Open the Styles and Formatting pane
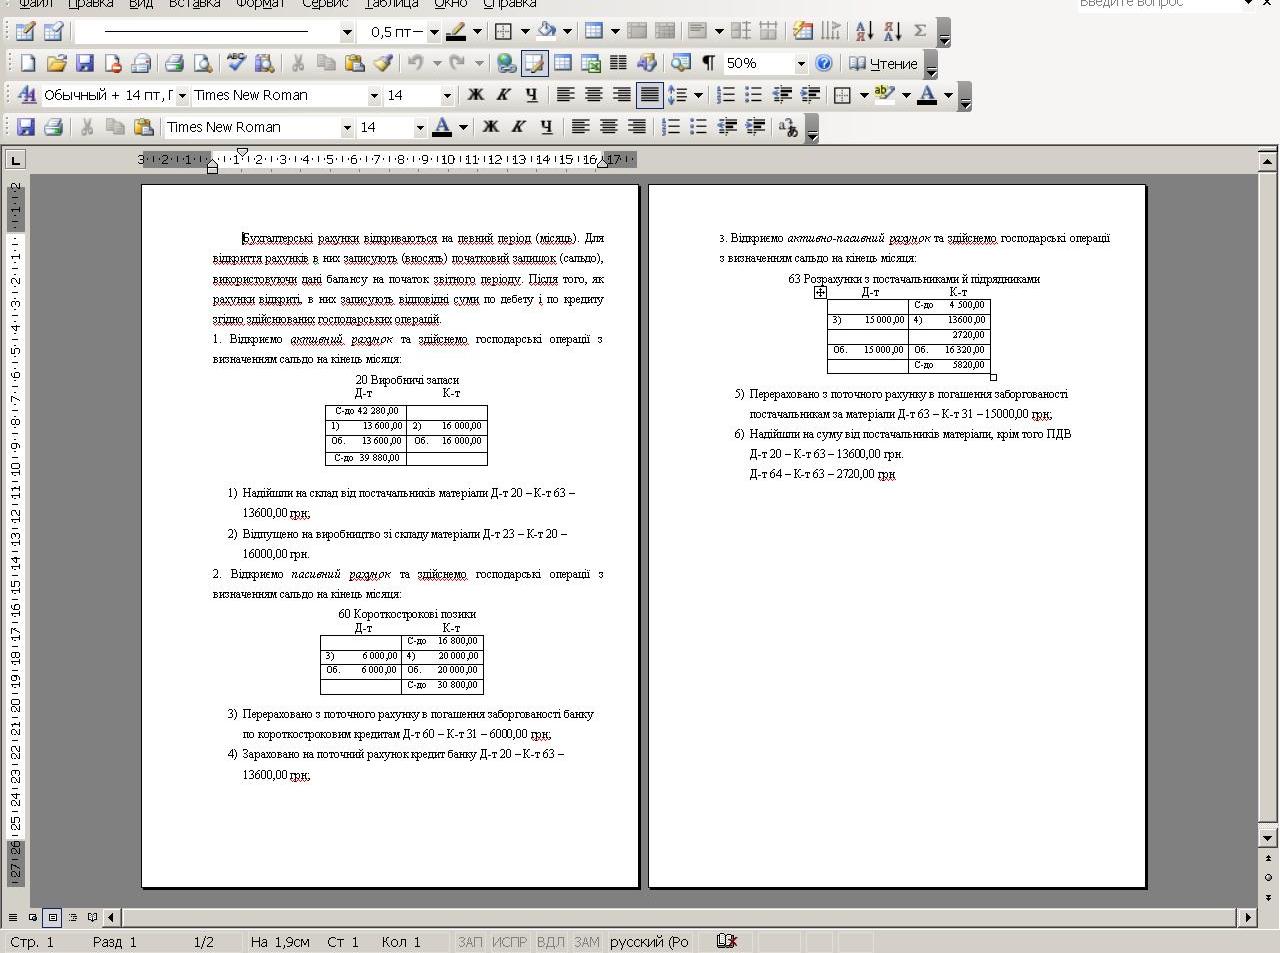The image size is (1280, 953). click(x=26, y=95)
